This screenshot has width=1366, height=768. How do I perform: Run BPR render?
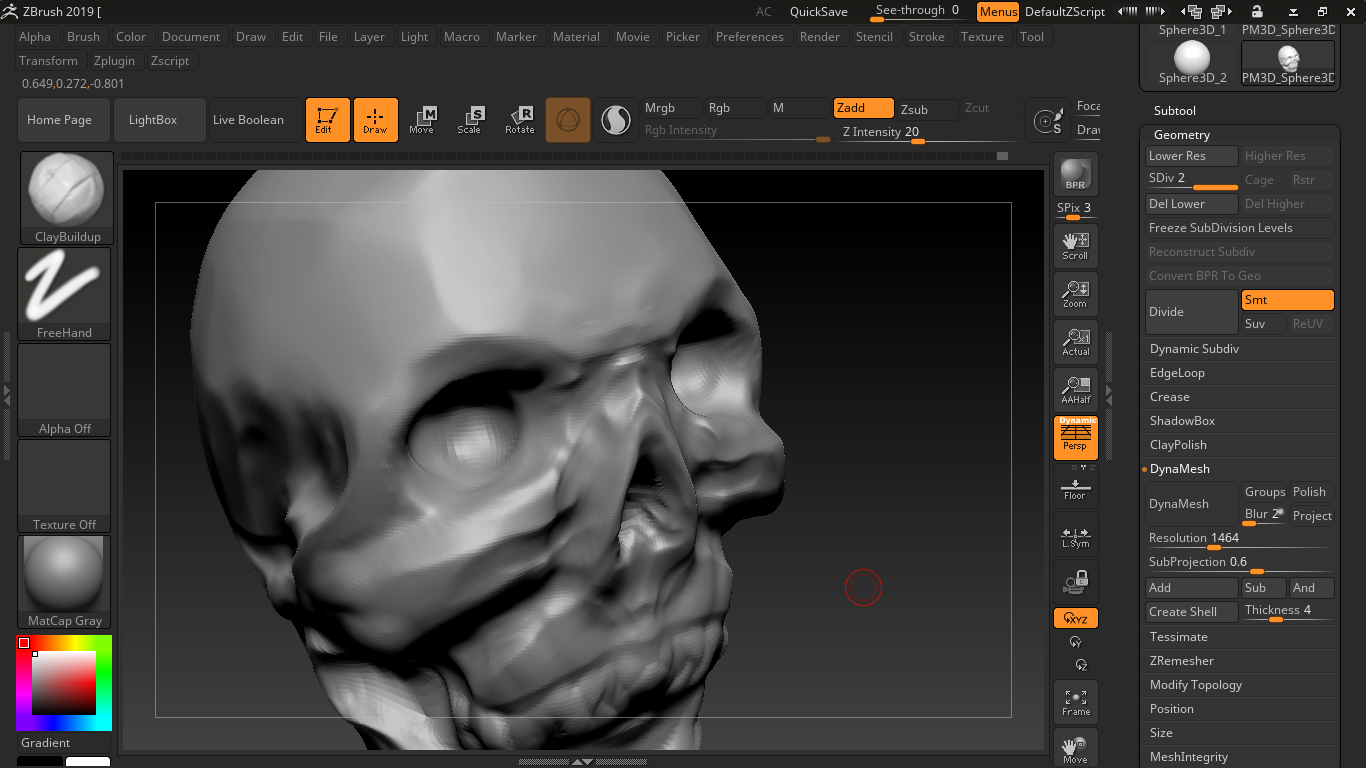pos(1076,174)
